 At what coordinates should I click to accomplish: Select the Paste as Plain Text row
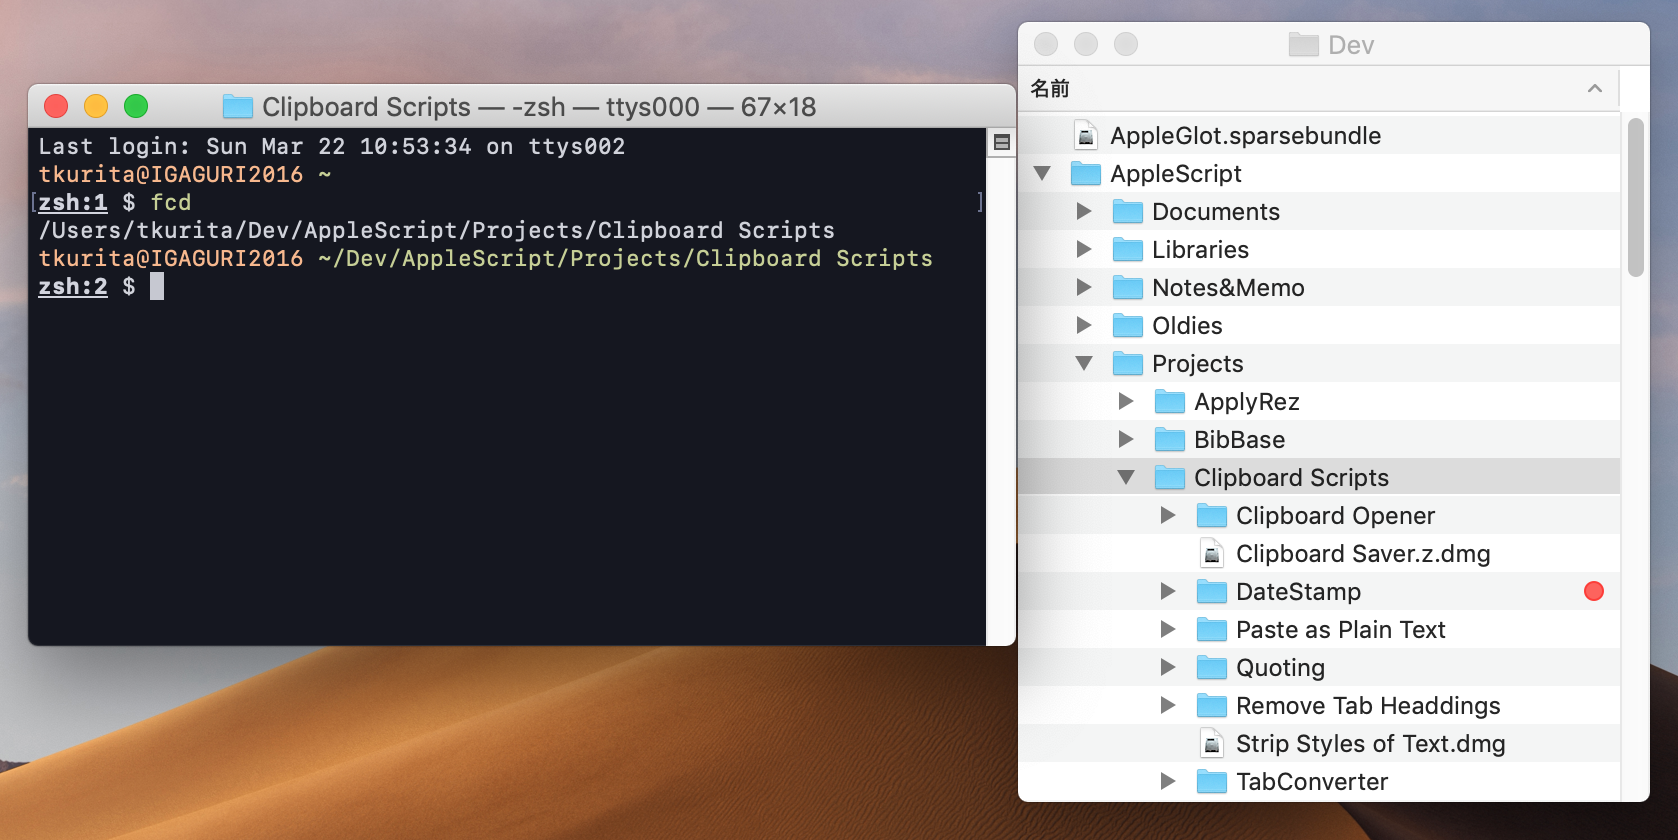(1340, 629)
